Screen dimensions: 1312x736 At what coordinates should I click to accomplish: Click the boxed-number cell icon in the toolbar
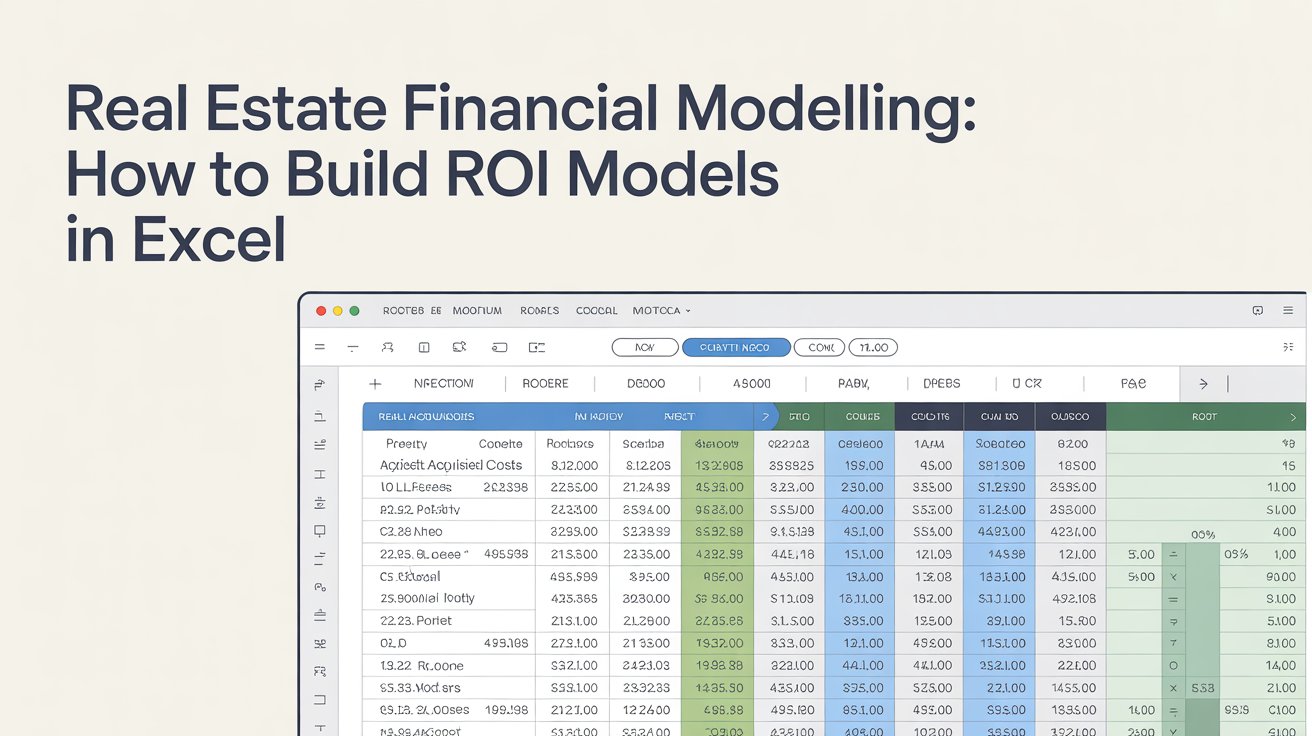(423, 347)
